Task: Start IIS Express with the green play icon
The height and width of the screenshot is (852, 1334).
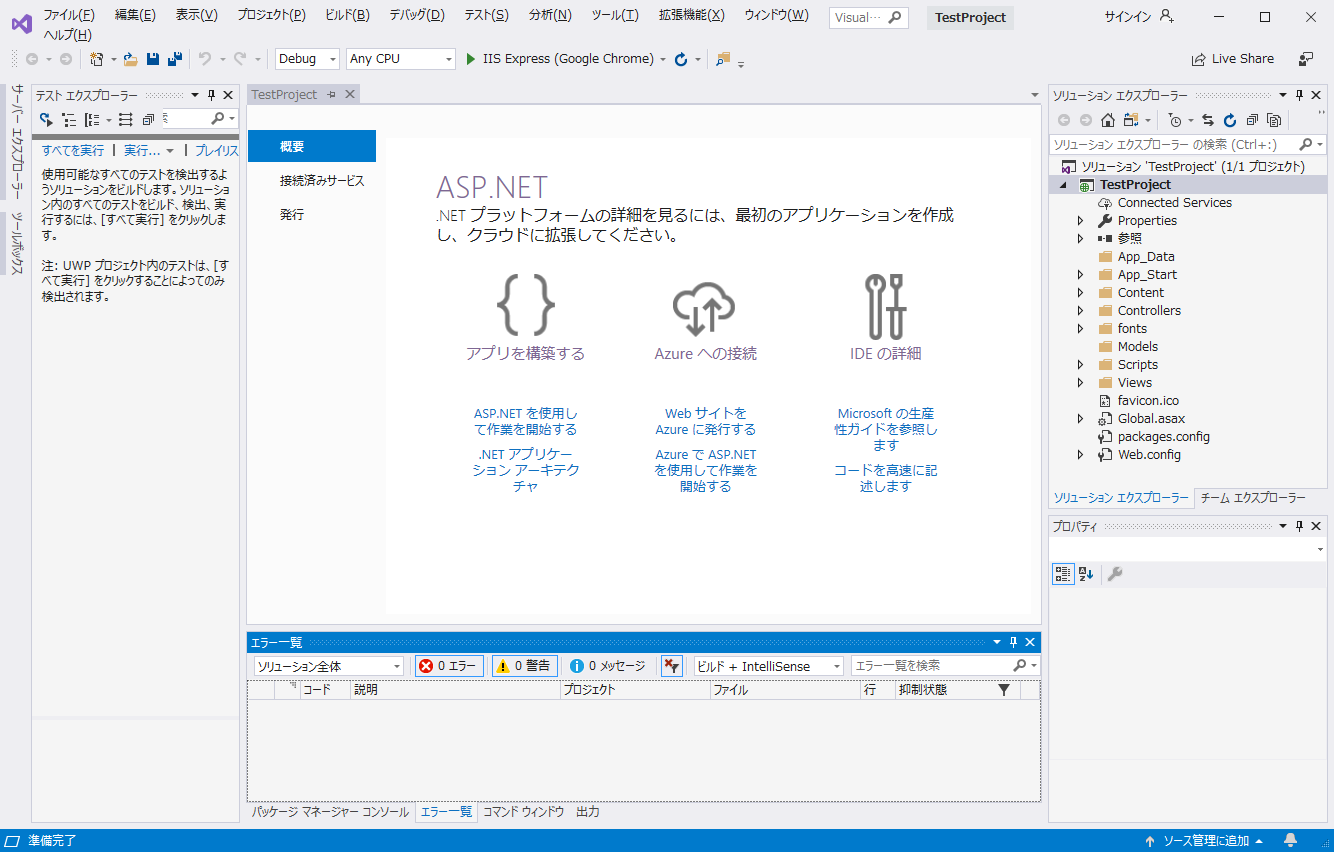Action: 471,59
